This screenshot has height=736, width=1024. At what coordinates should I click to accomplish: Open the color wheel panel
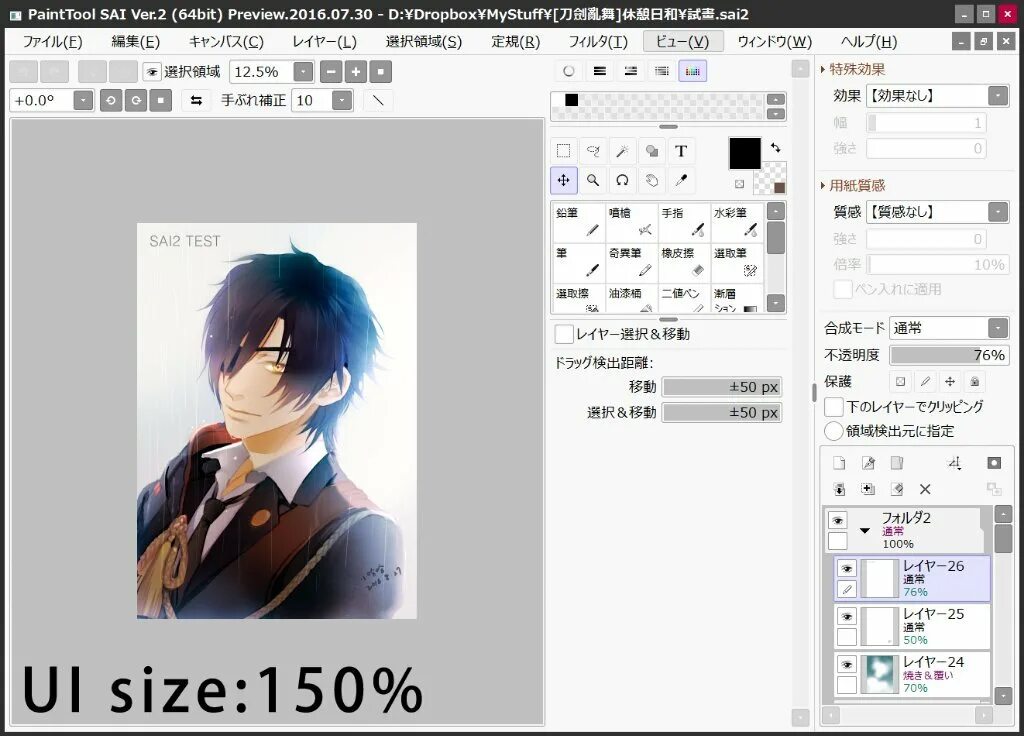568,71
